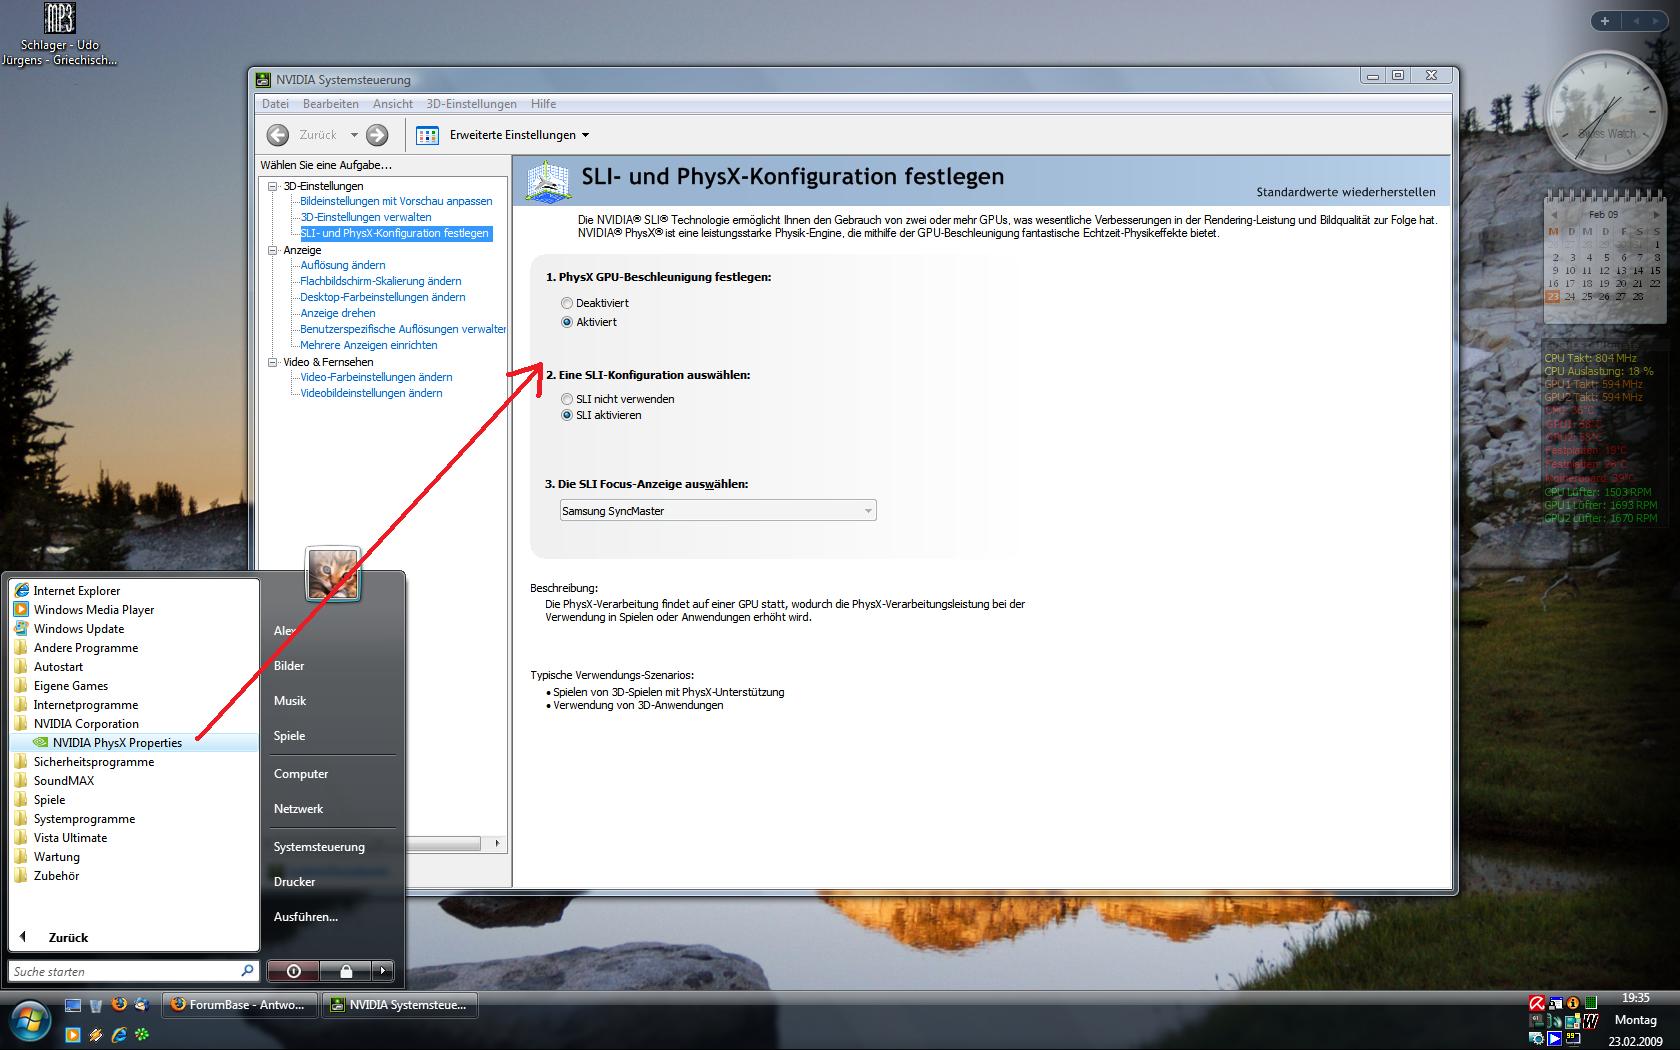This screenshot has height=1050, width=1680.
Task: Select Aktiviert PhysX radio button
Action: pos(567,322)
